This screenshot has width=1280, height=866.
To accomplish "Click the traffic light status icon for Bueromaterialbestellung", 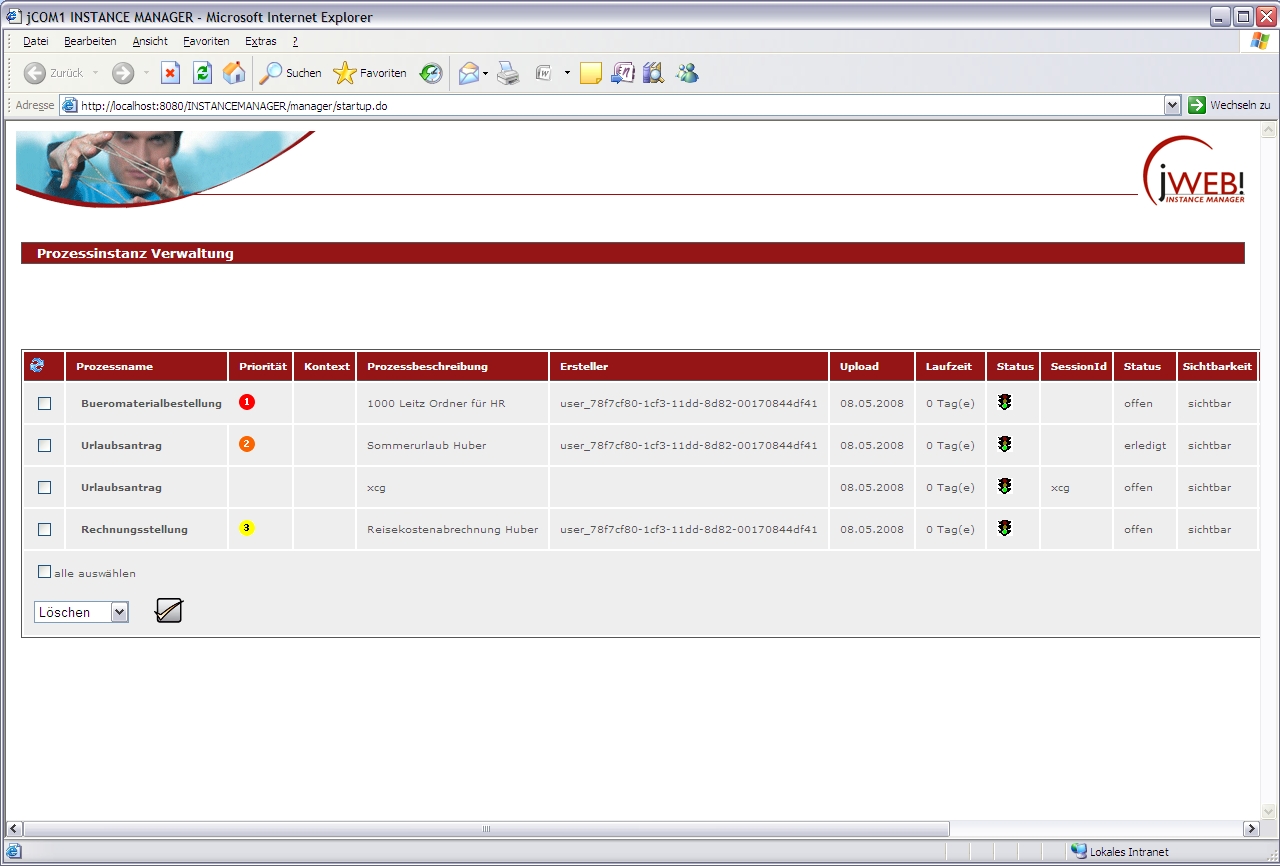I will (x=1004, y=402).
